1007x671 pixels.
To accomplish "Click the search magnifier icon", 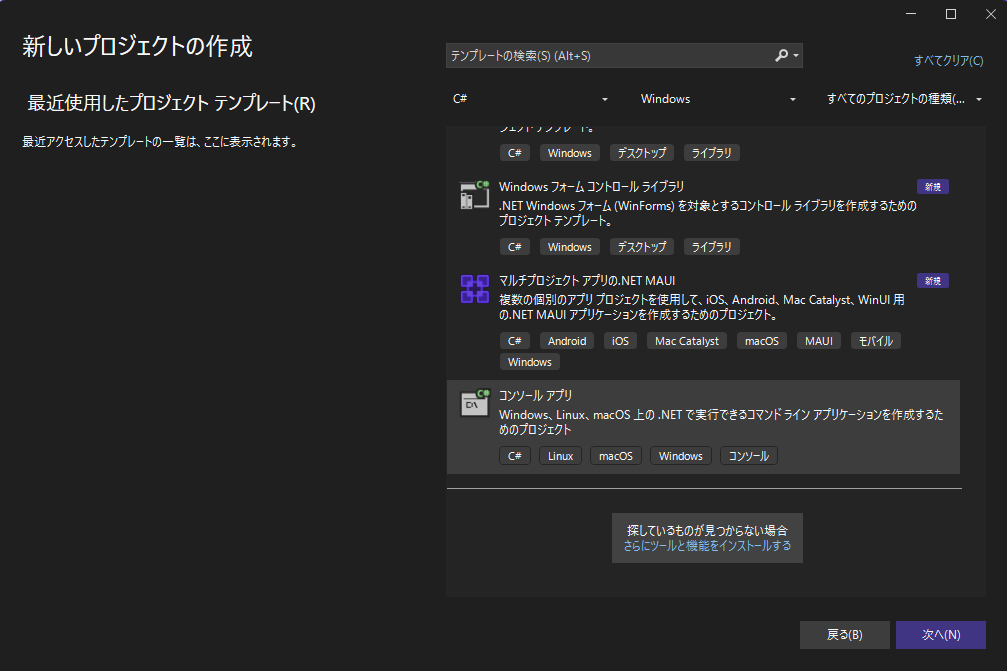I will pyautogui.click(x=783, y=55).
